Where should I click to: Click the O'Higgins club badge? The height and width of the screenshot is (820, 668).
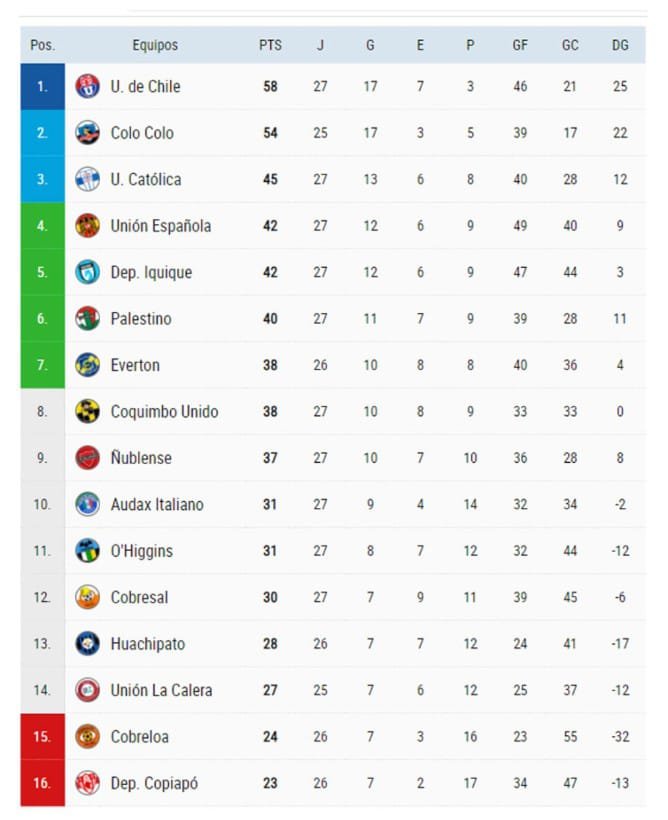[88, 551]
